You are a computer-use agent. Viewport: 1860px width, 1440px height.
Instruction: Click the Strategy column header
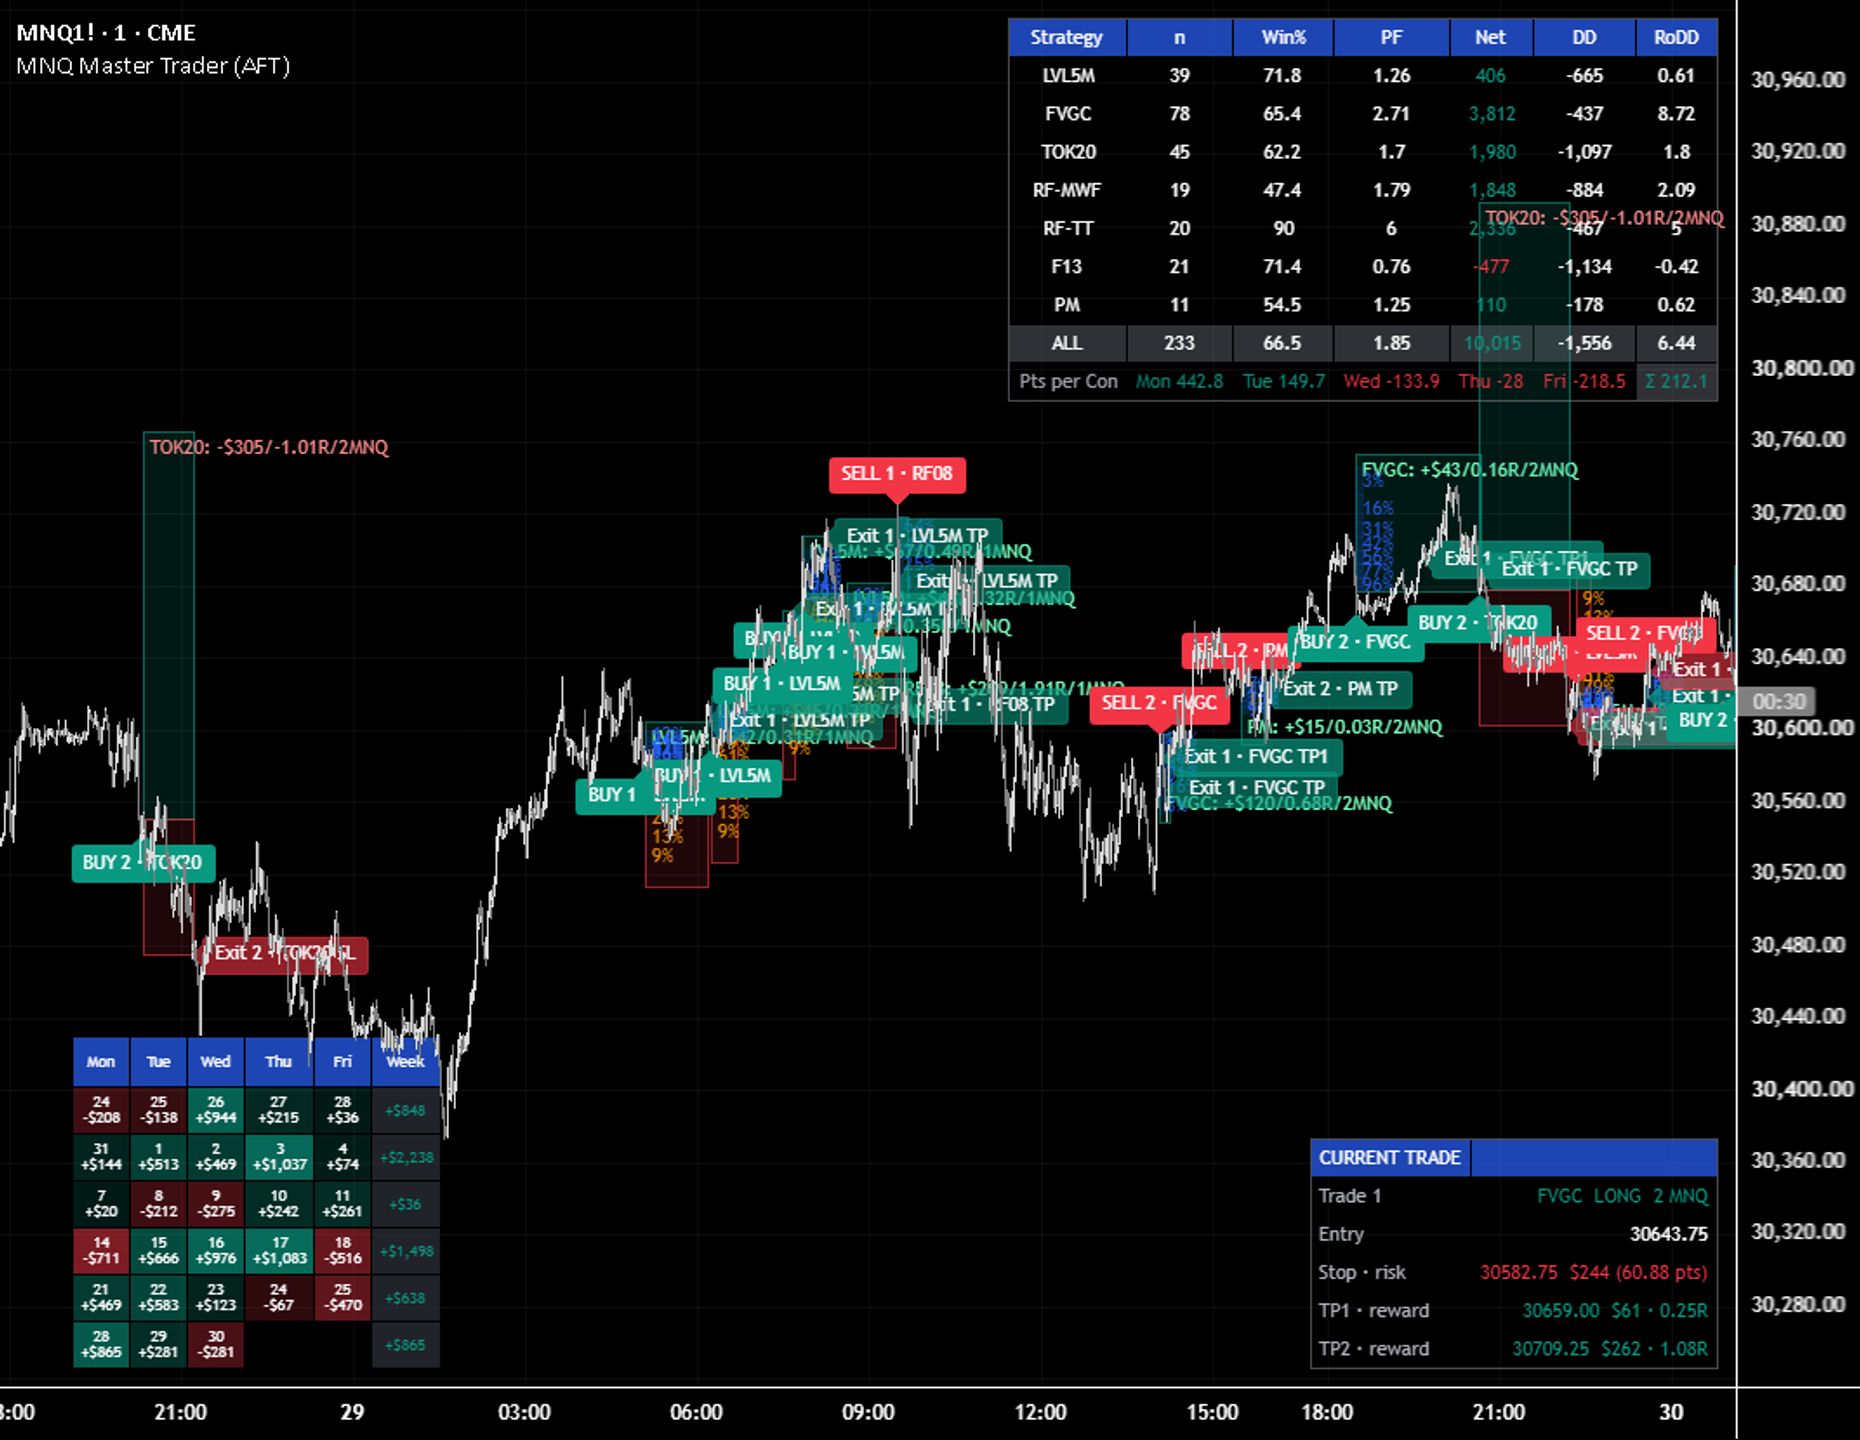tap(1067, 38)
